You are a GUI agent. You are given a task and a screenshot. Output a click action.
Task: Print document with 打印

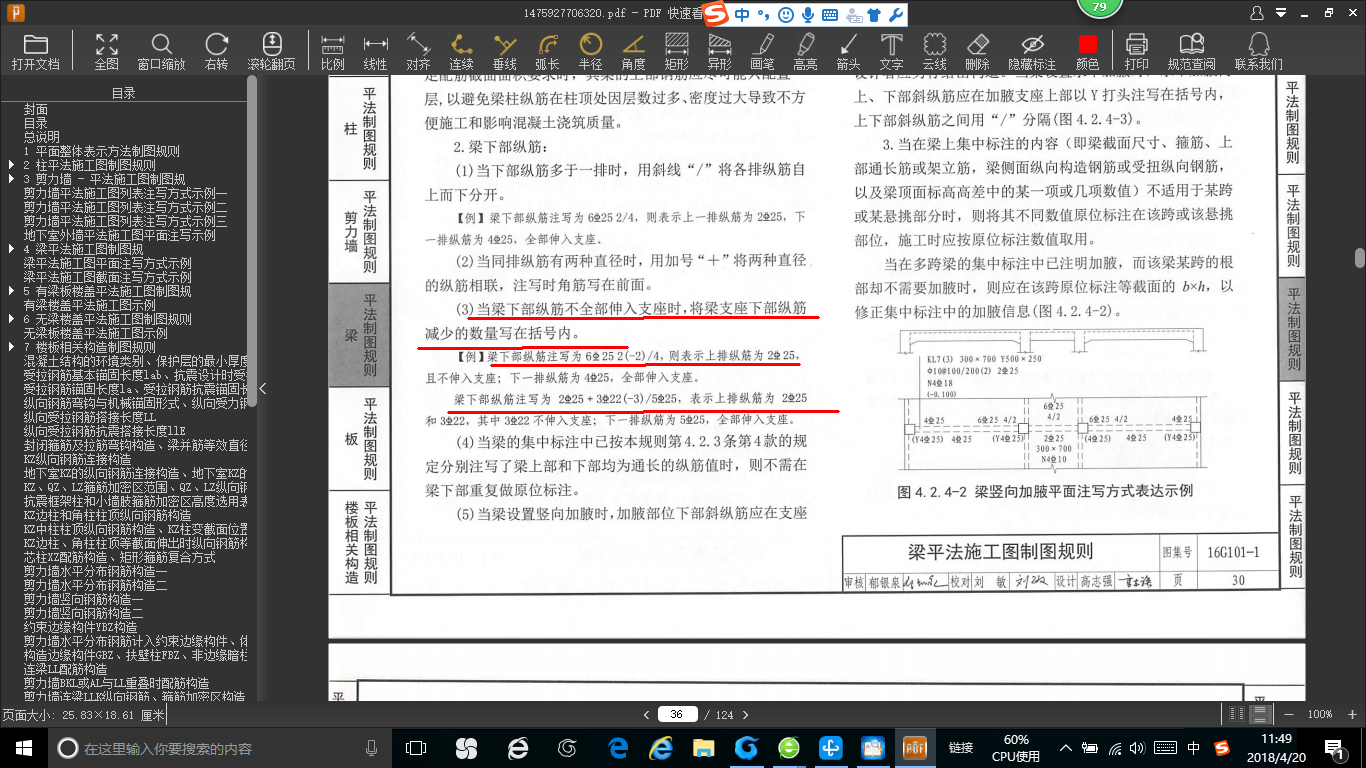coord(1136,52)
